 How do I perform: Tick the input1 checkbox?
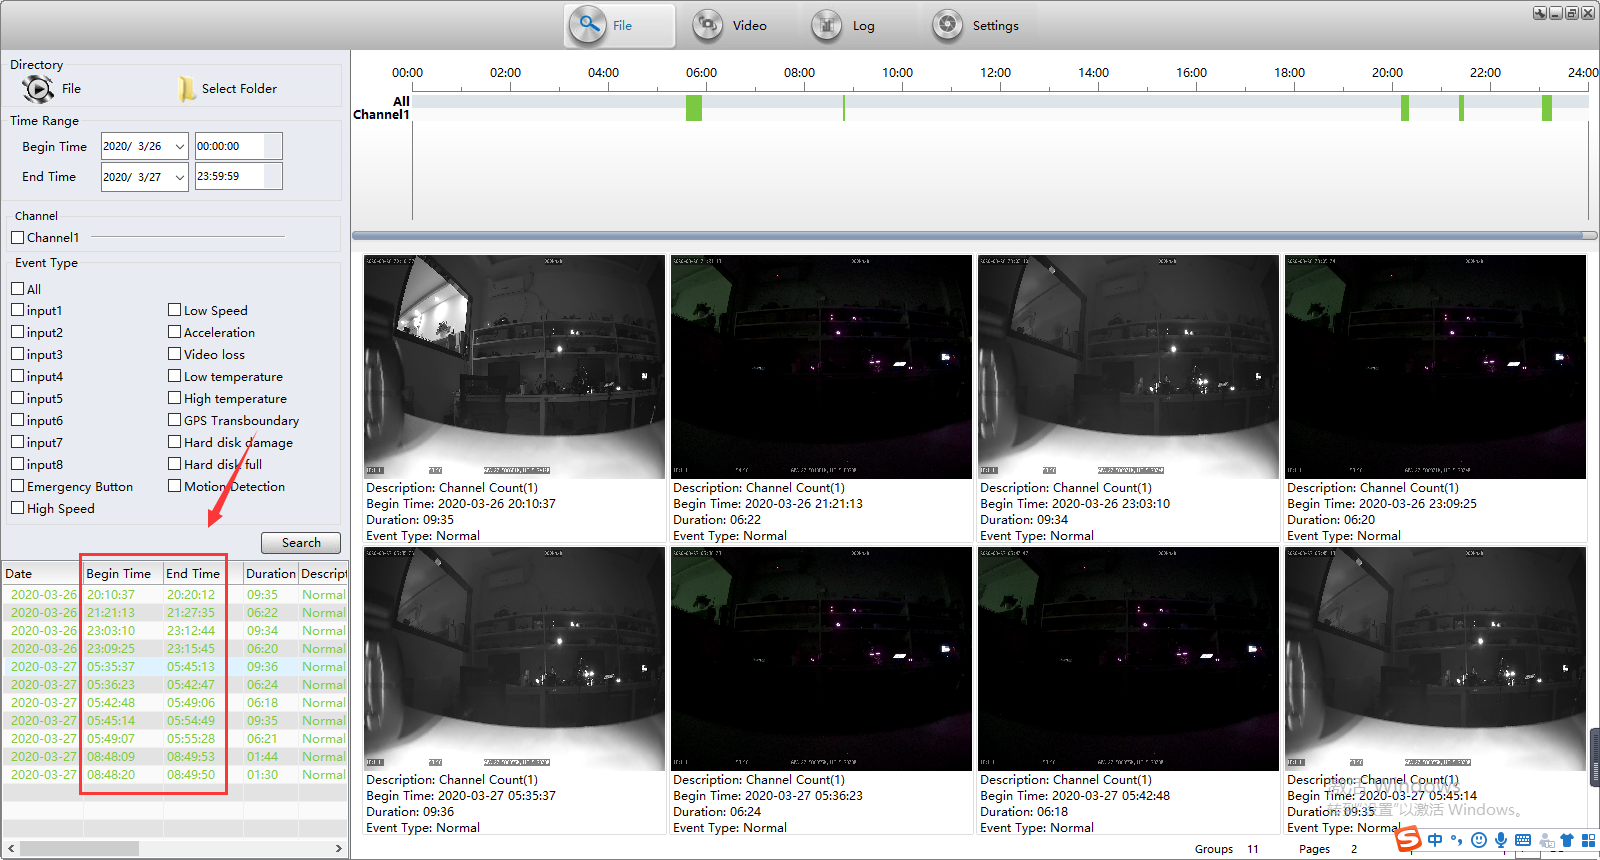pos(18,311)
